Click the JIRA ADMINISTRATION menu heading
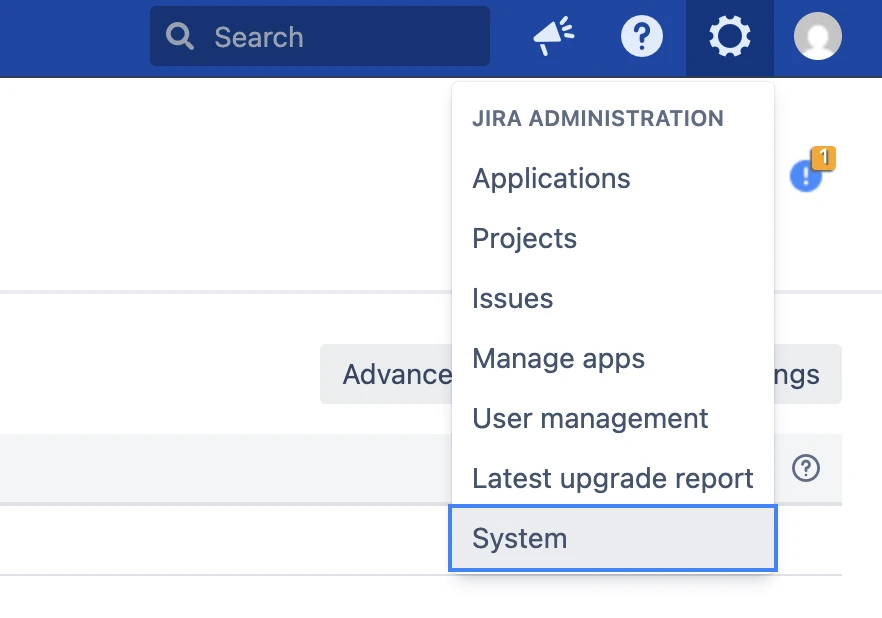 pyautogui.click(x=597, y=118)
